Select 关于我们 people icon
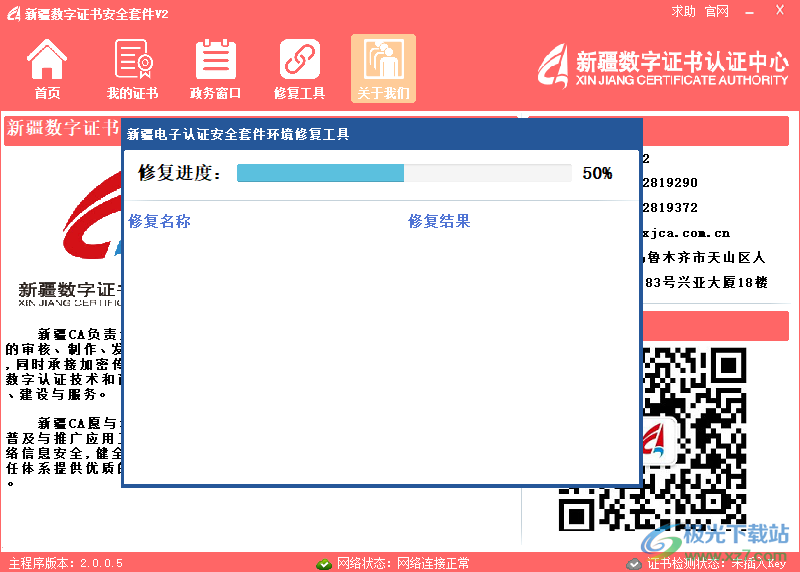Image resolution: width=800 pixels, height=572 pixels. (383, 69)
